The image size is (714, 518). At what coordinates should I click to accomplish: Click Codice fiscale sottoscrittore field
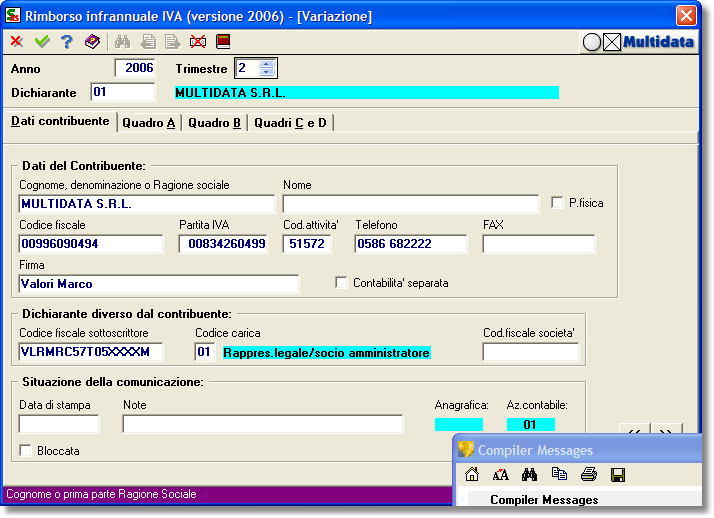click(x=91, y=352)
